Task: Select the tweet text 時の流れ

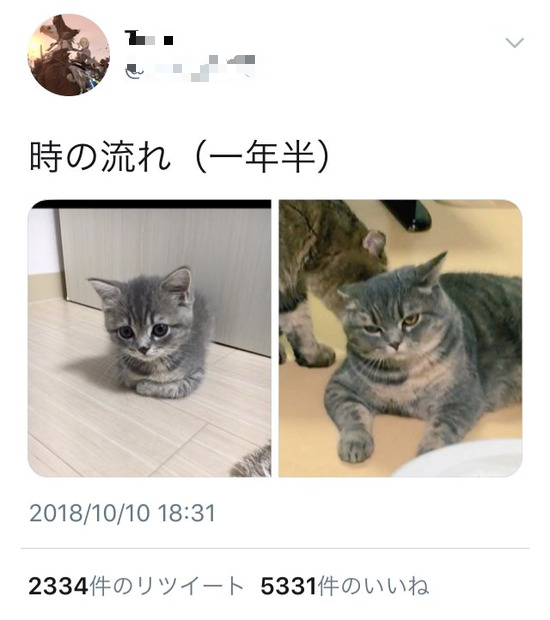Action: coord(100,157)
